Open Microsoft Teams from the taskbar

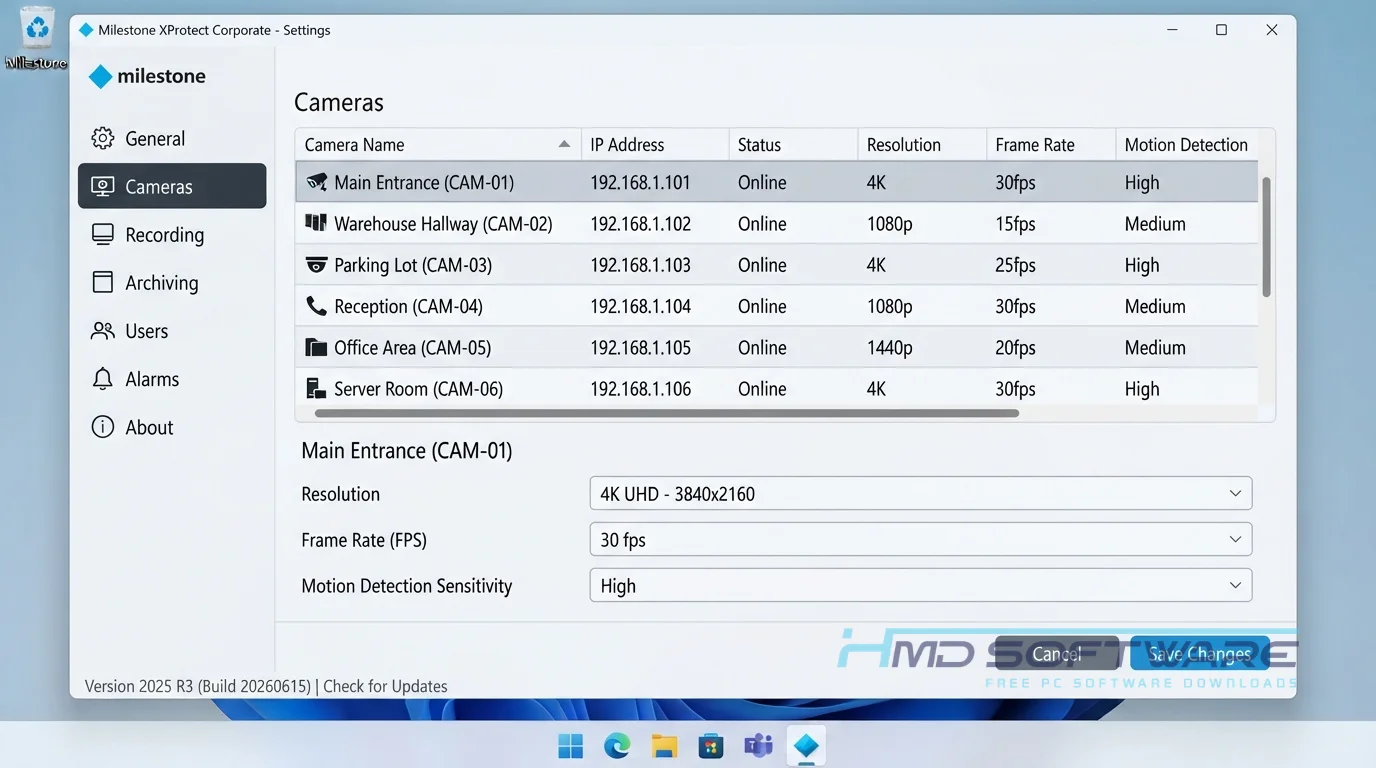click(x=758, y=745)
